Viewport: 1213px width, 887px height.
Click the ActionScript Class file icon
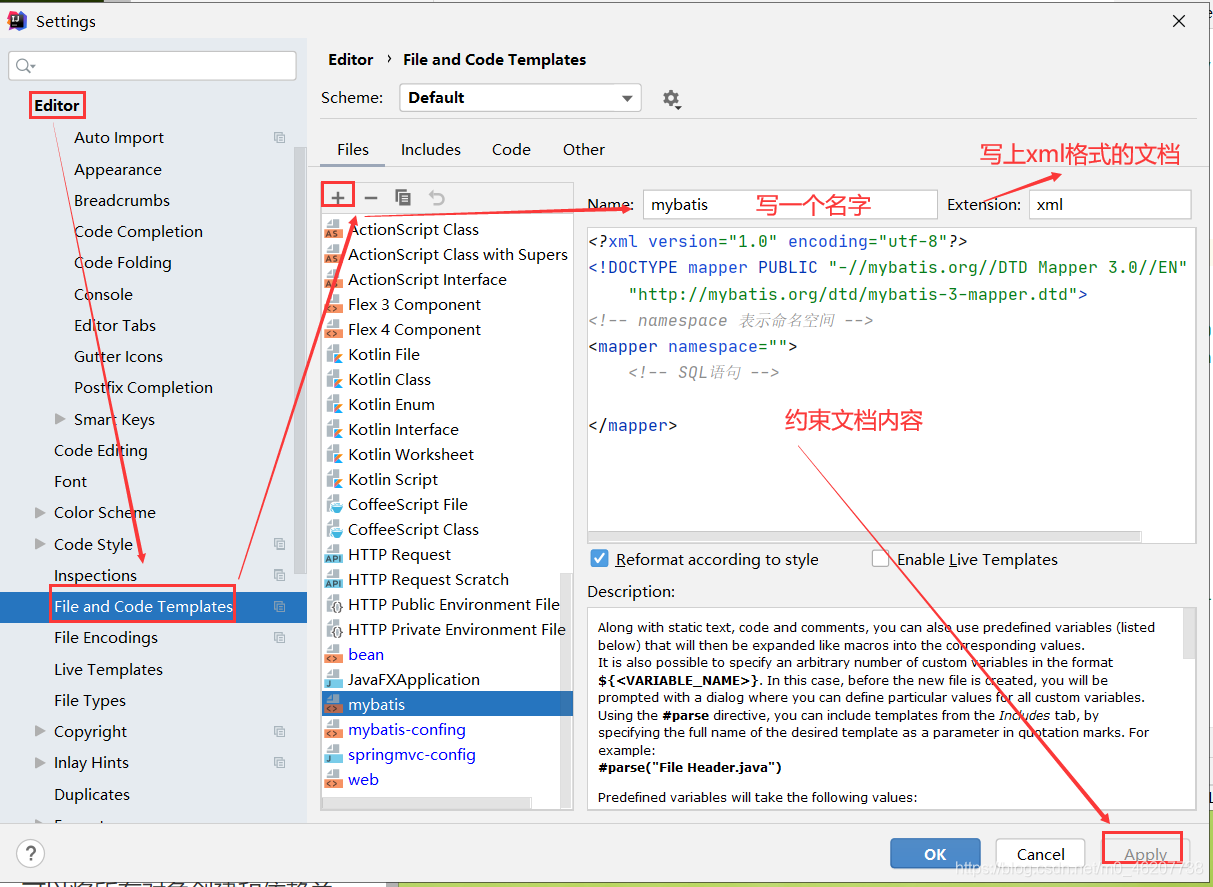click(x=333, y=230)
